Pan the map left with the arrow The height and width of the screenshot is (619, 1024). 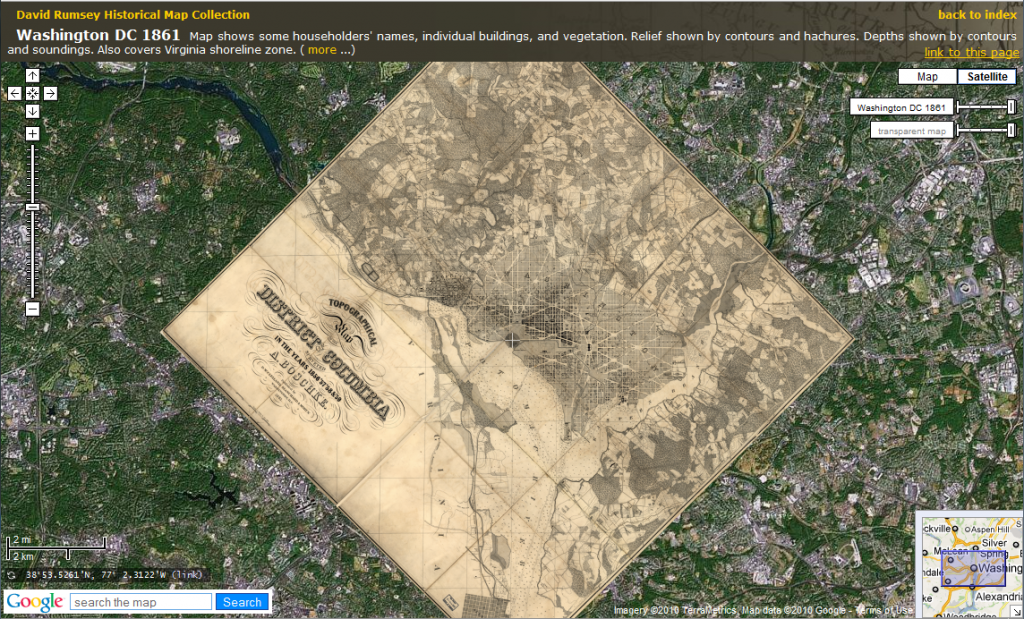14,93
